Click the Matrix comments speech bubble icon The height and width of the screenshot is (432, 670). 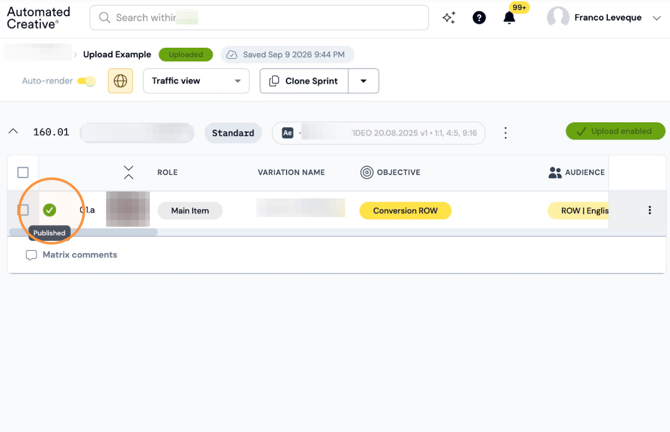coord(31,255)
